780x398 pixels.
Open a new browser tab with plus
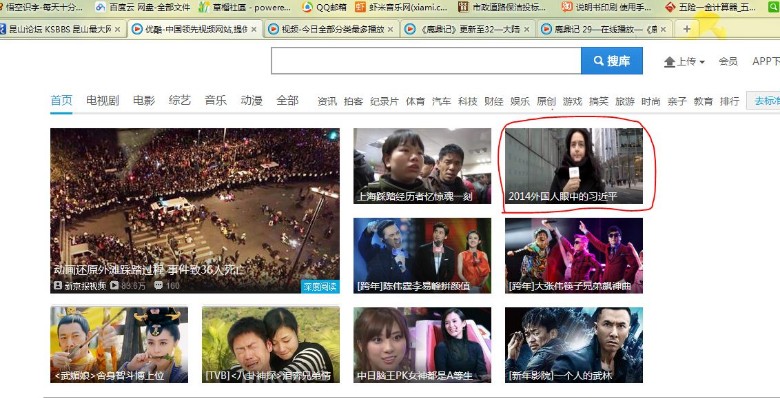tap(686, 29)
